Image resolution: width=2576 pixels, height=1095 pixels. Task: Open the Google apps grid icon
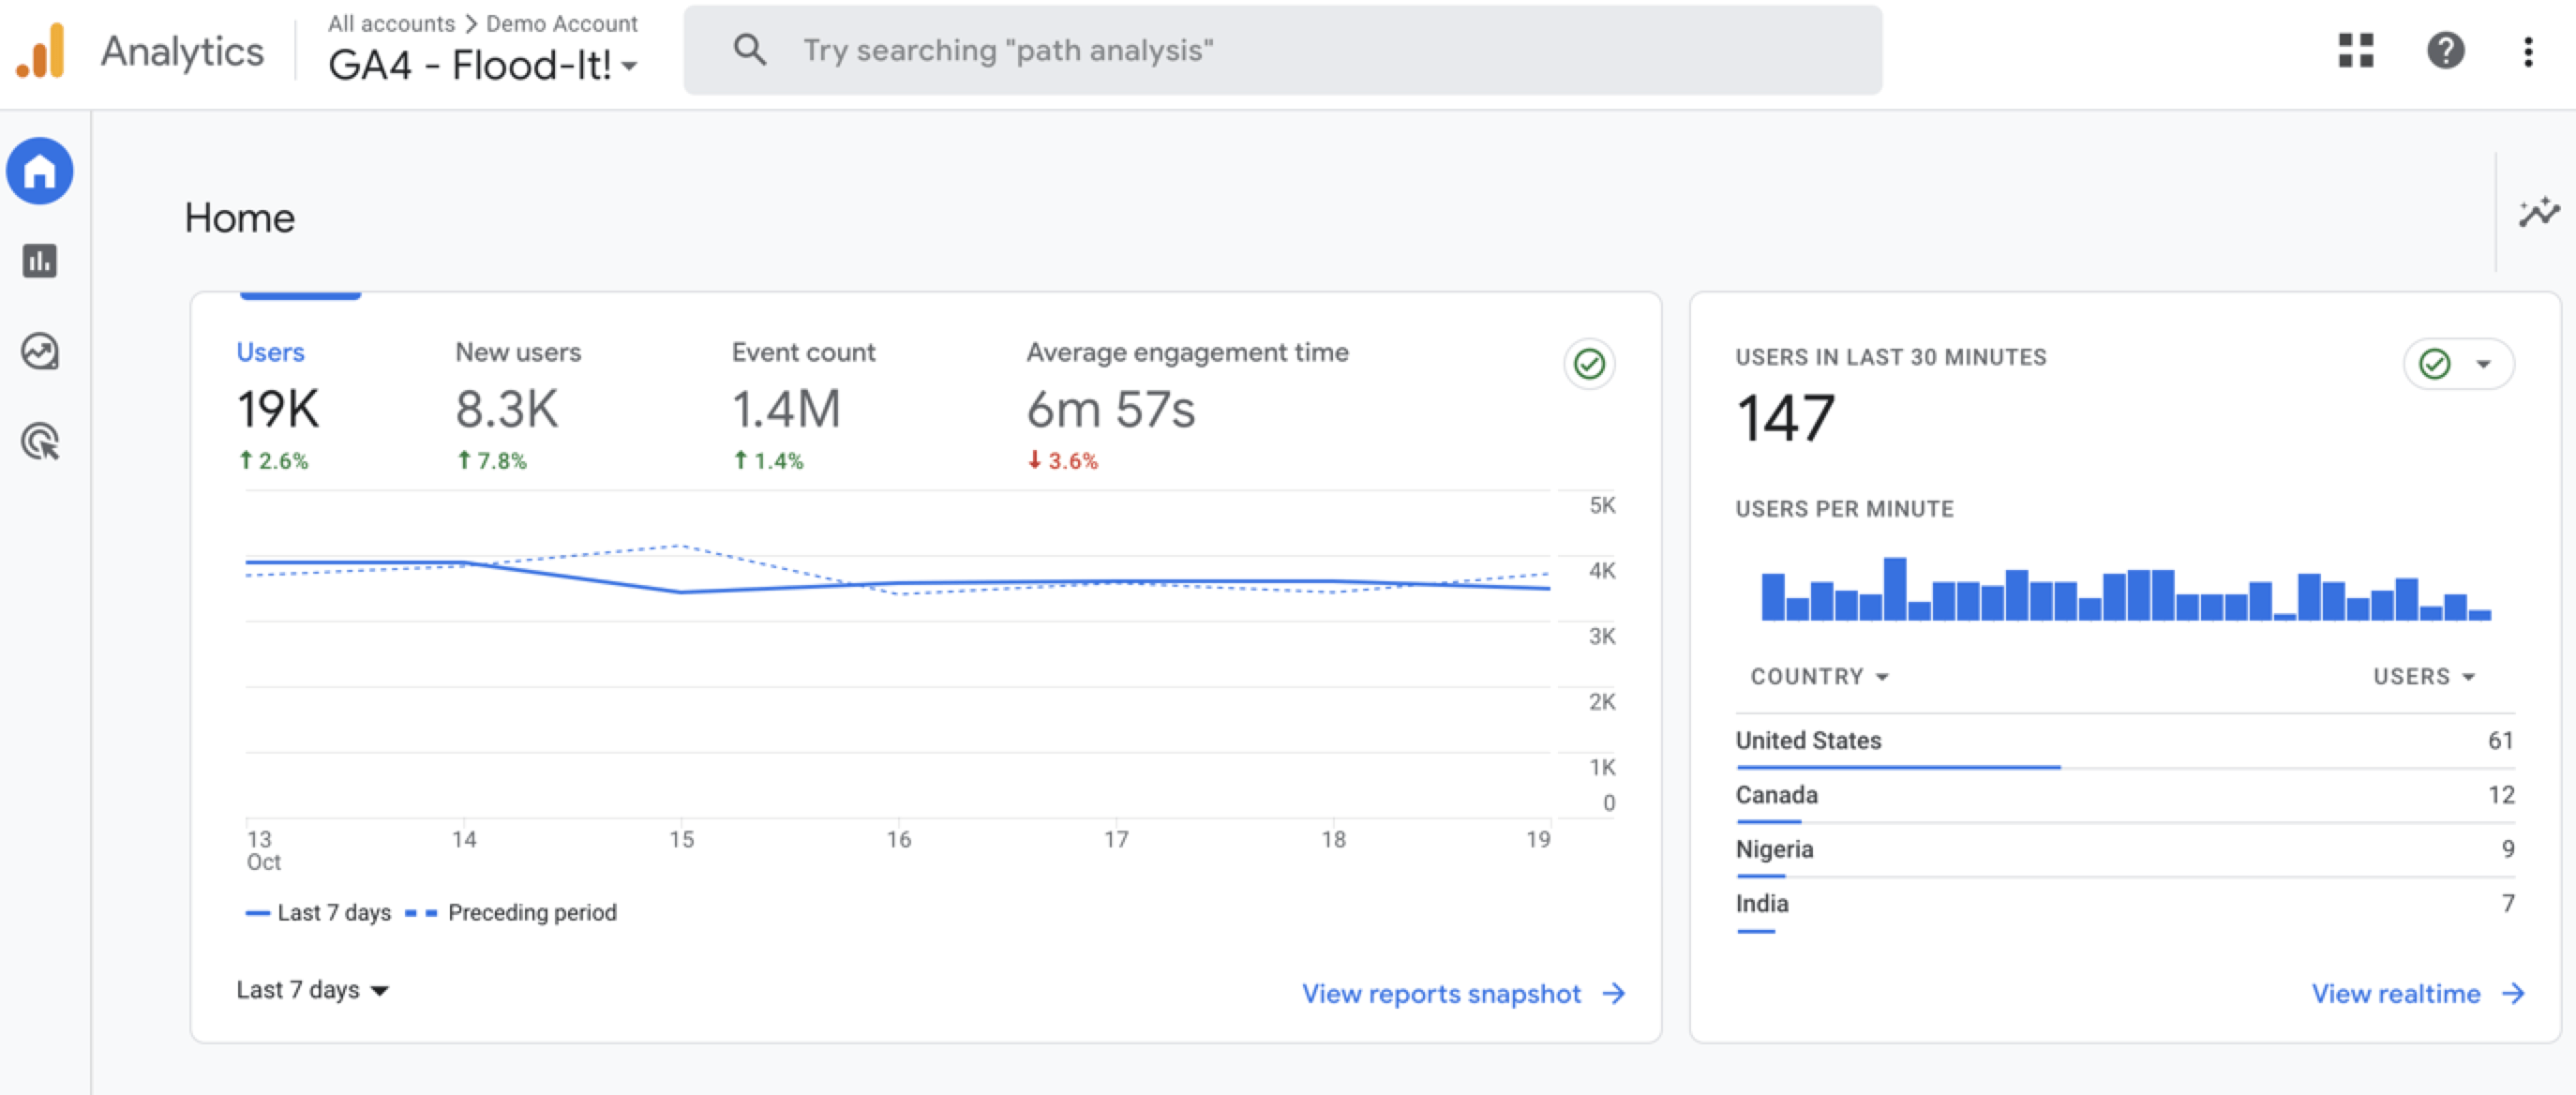tap(2355, 50)
